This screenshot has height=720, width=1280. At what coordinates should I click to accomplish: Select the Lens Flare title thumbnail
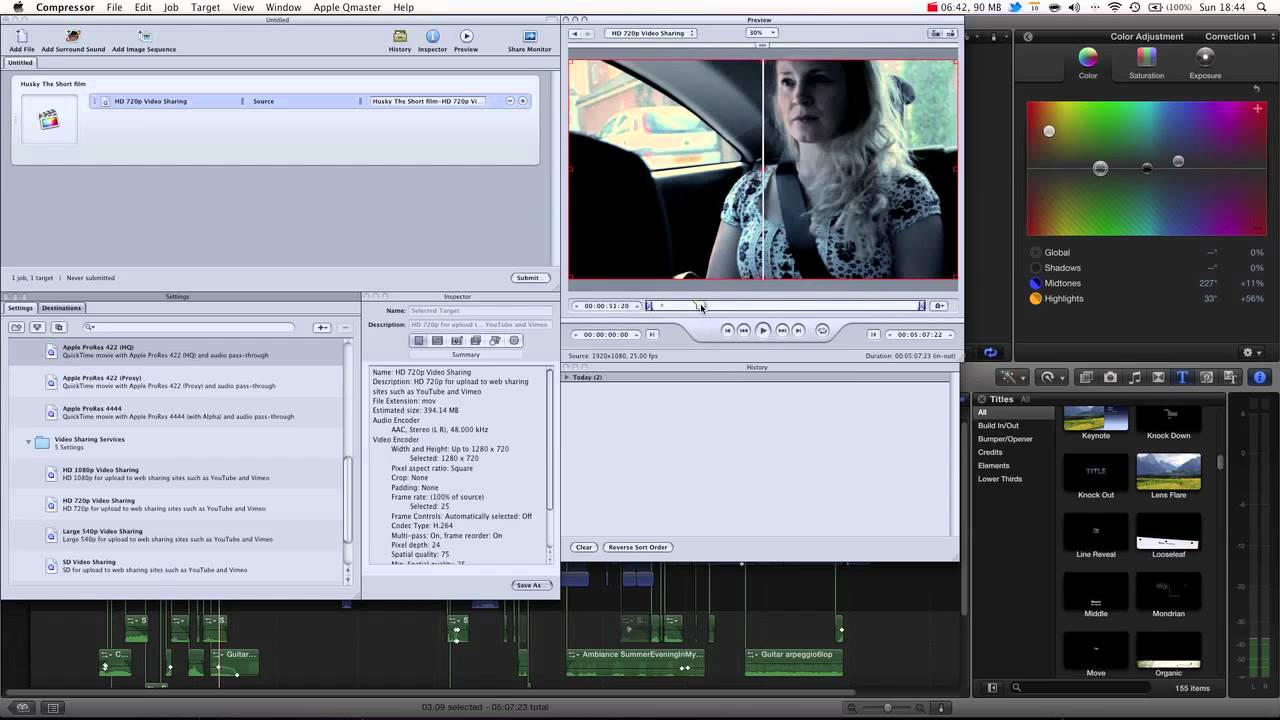(1168, 472)
